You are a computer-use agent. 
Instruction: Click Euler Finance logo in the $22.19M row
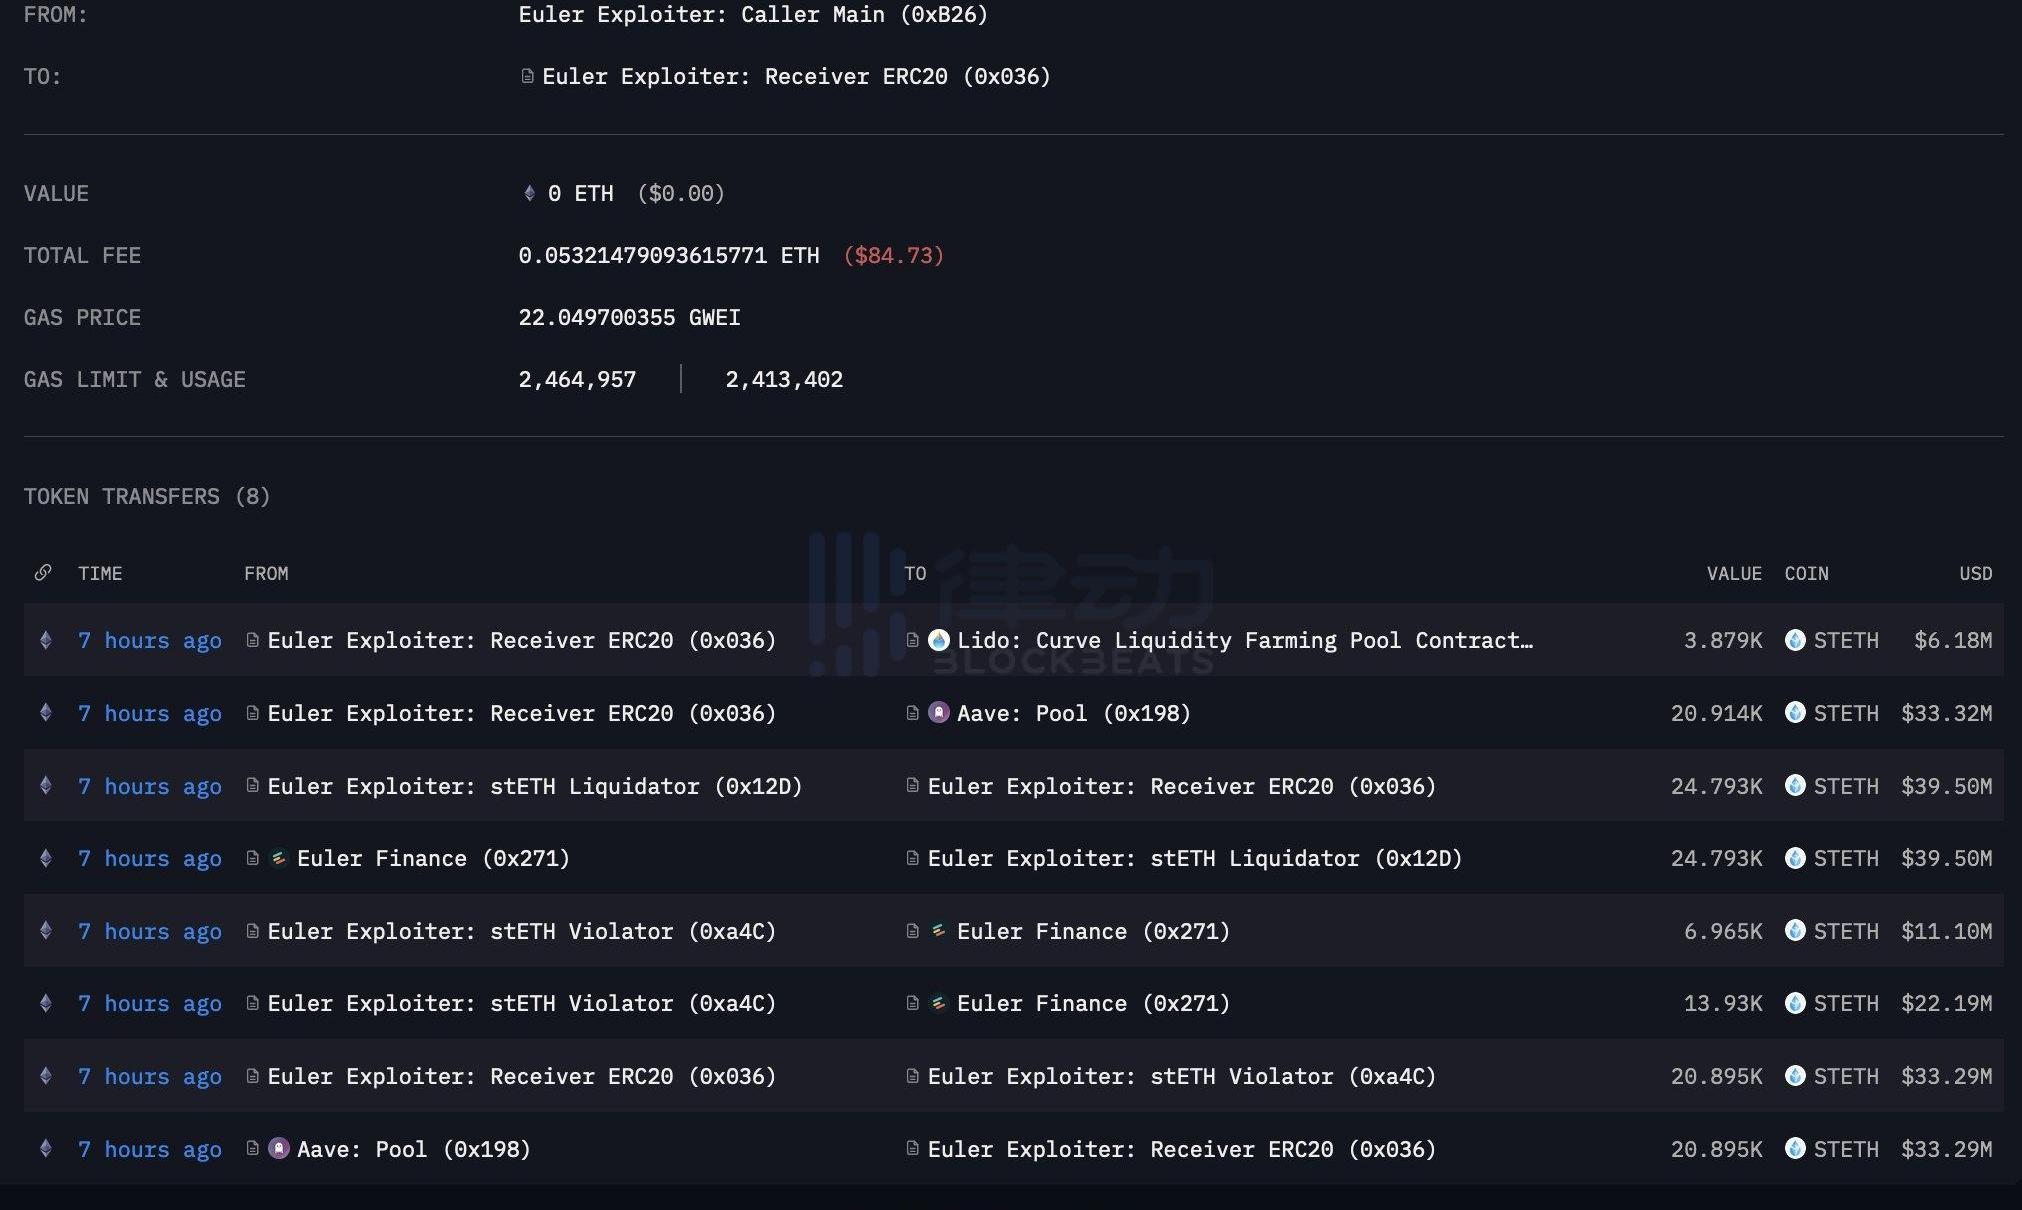[x=939, y=1003]
